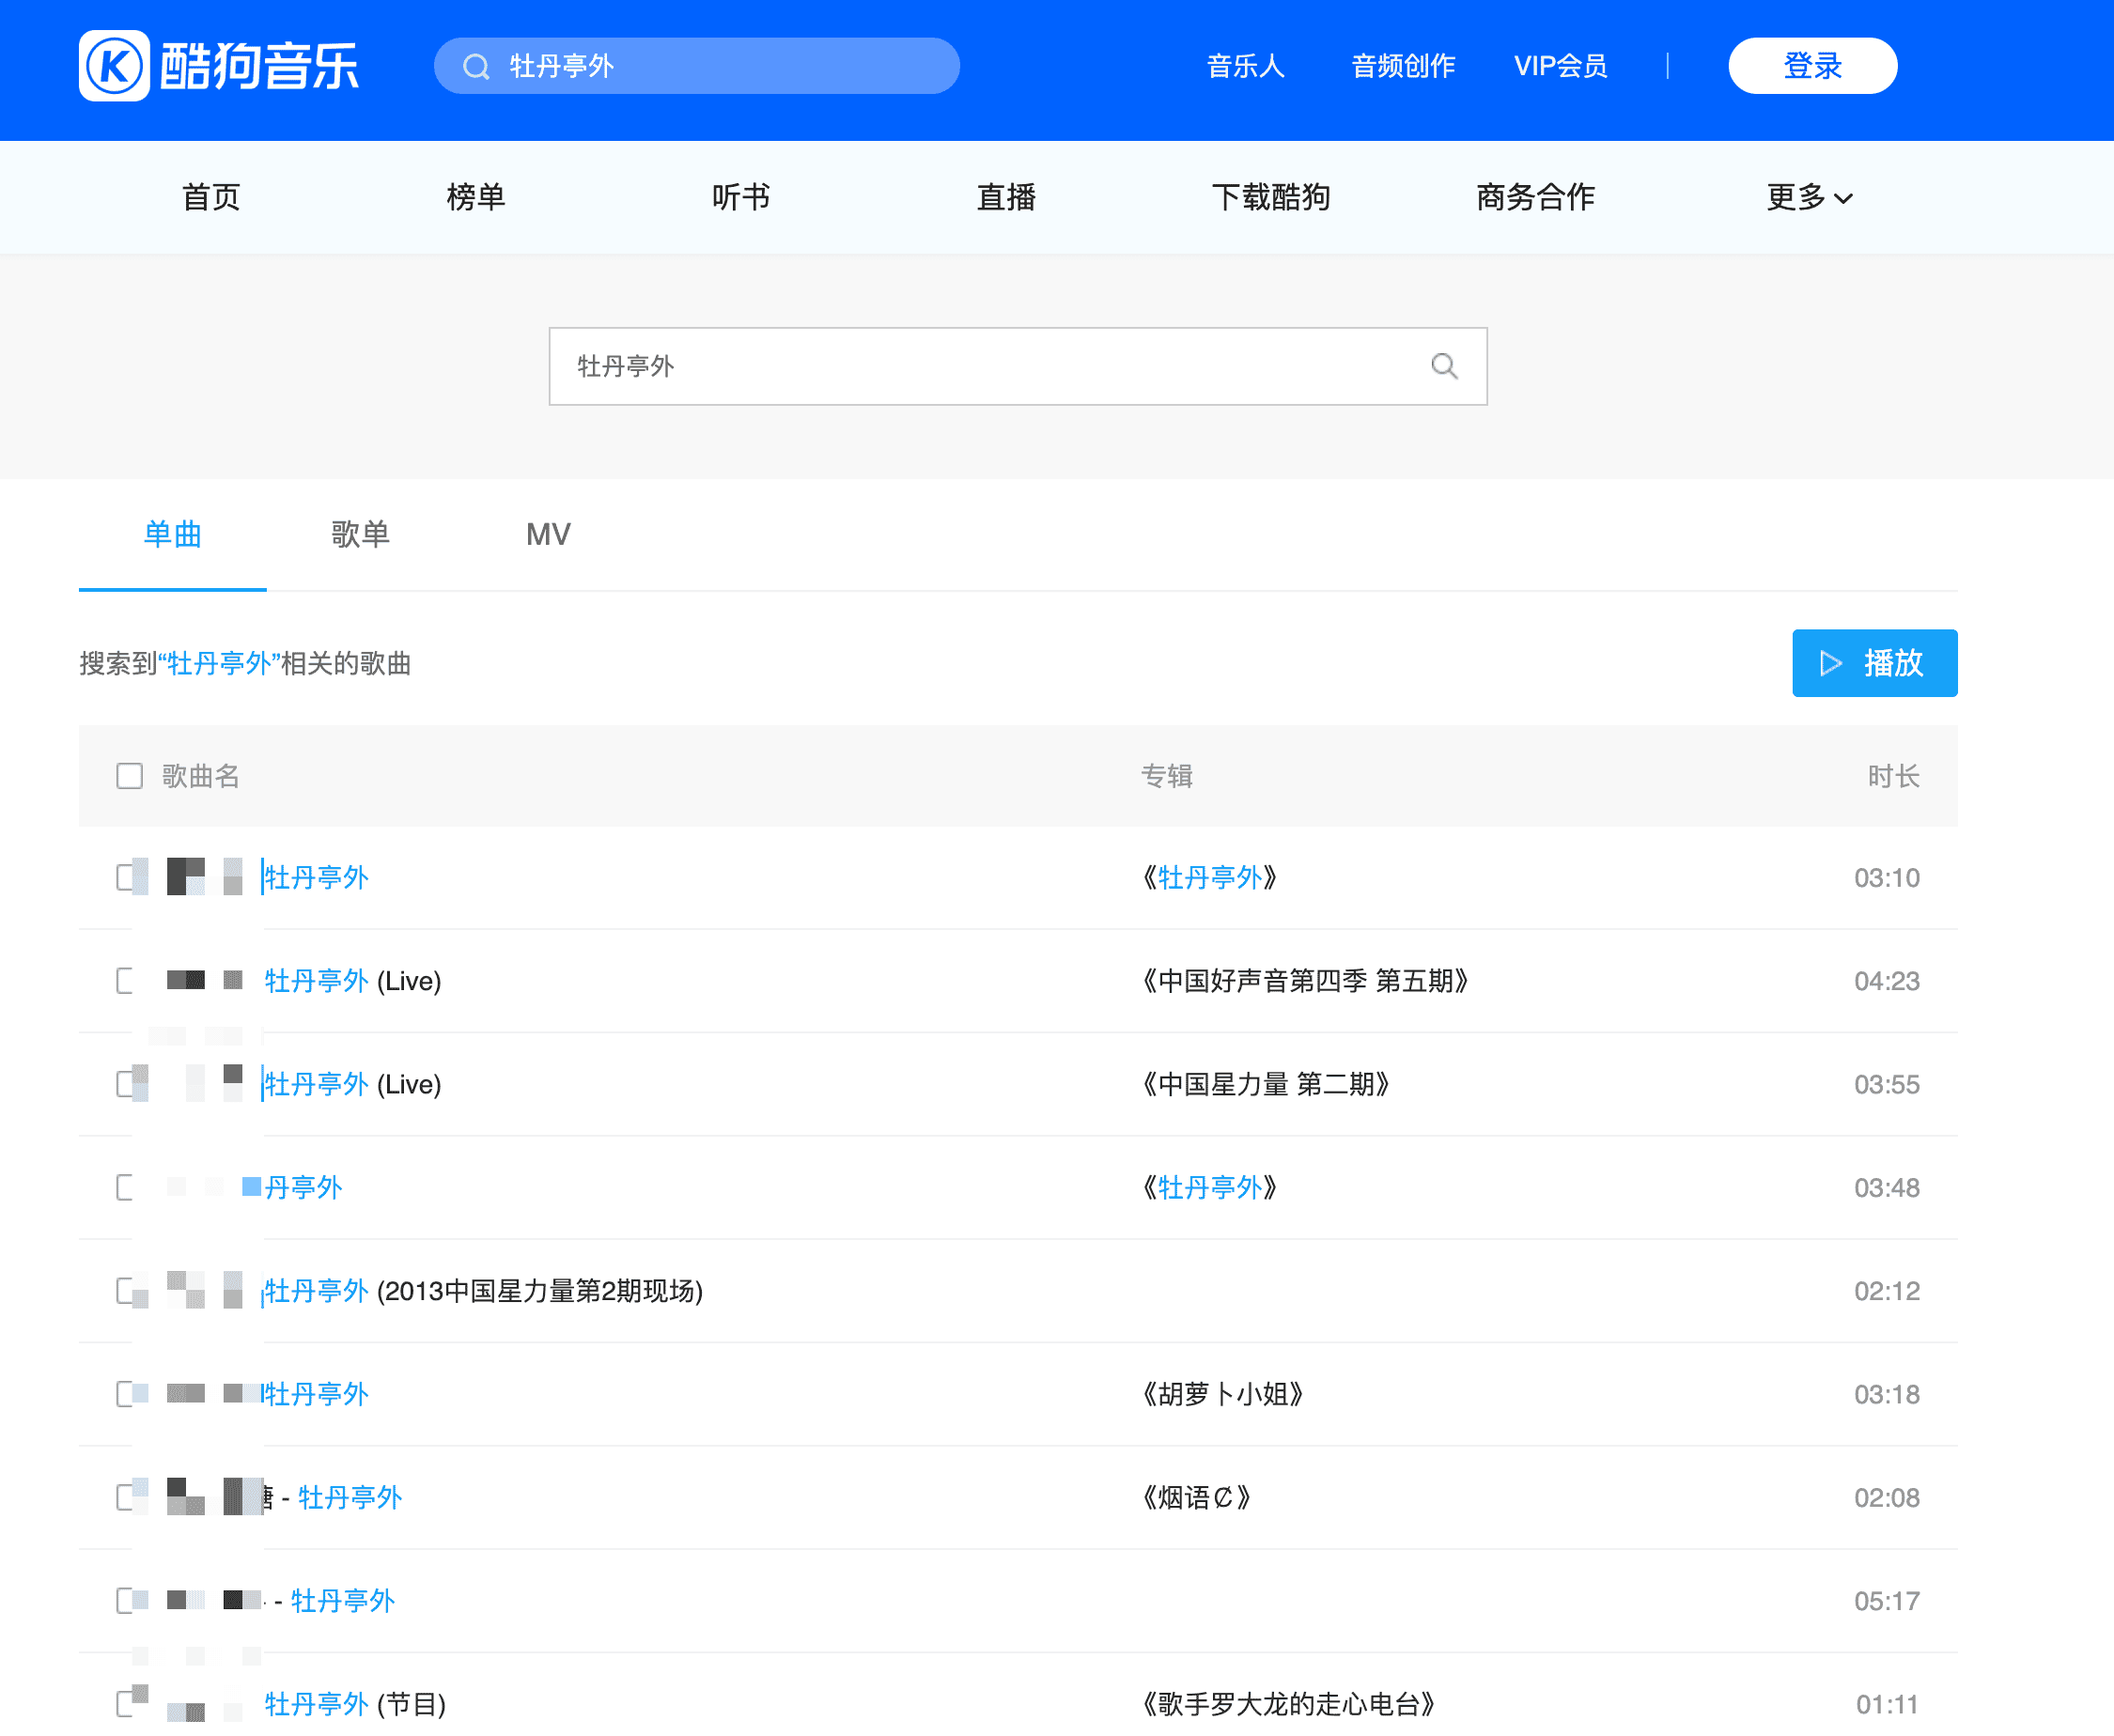2114x1736 pixels.
Task: Open the song from album 胡萝卜小姐
Action: tap(316, 1394)
